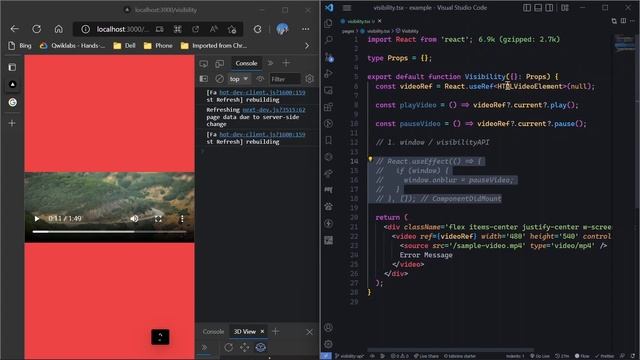Open VS Code Run and Debug view

329,74
